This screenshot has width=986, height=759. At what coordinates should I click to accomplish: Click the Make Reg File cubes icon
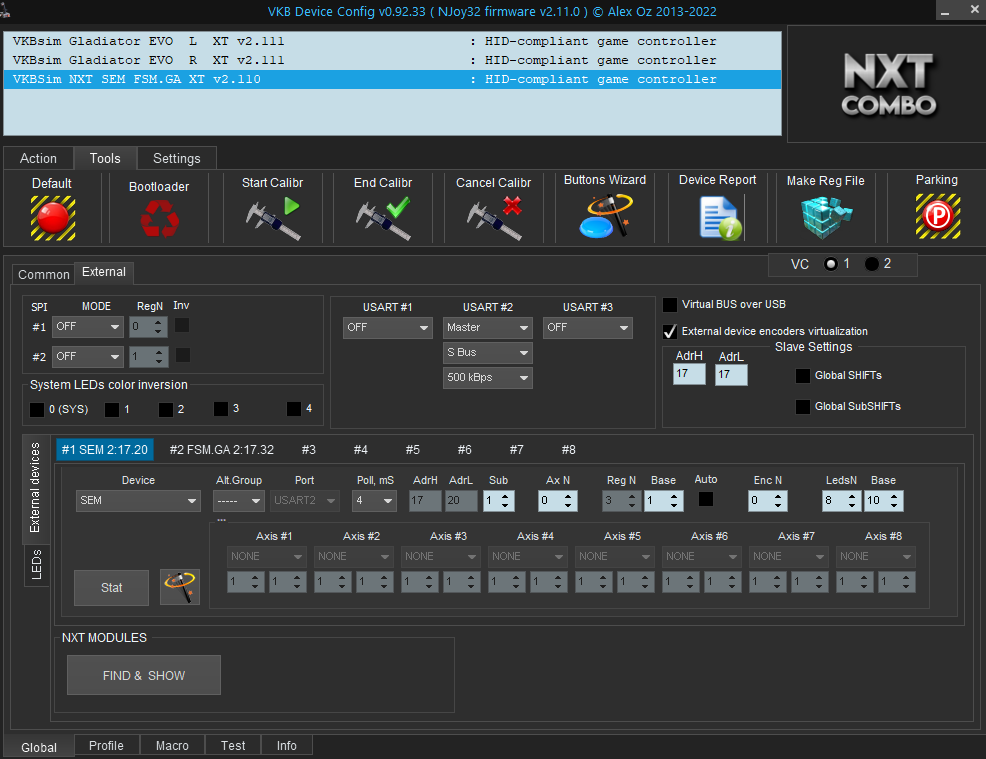826,218
